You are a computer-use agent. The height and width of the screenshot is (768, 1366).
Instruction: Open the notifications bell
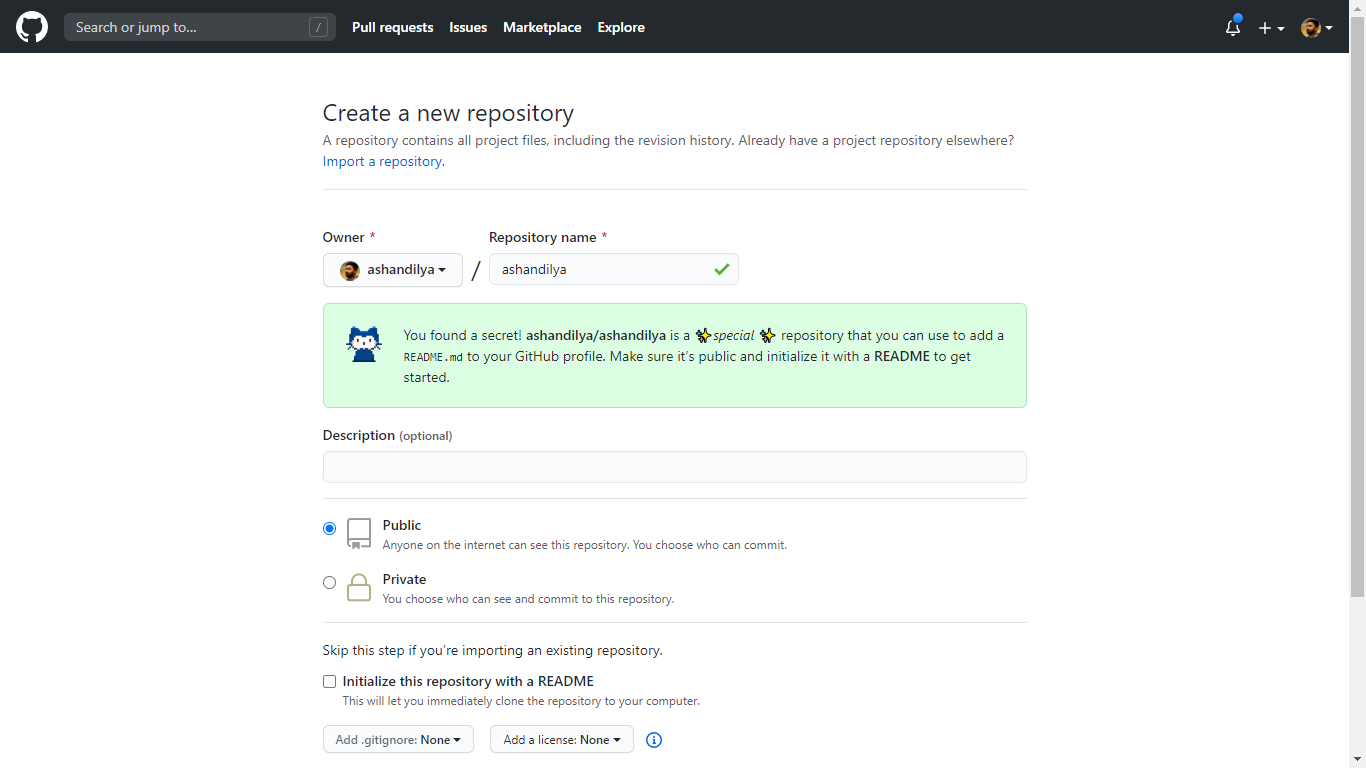point(1232,28)
